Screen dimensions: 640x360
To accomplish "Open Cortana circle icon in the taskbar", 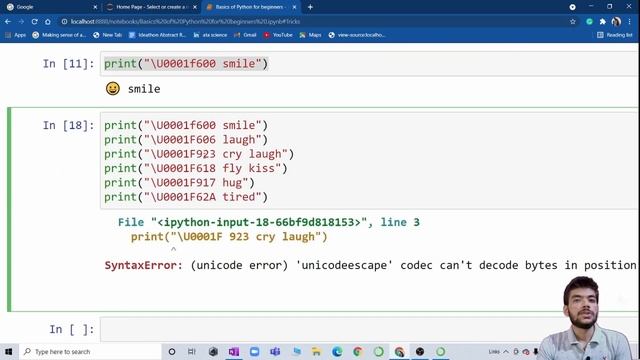I will [172, 351].
